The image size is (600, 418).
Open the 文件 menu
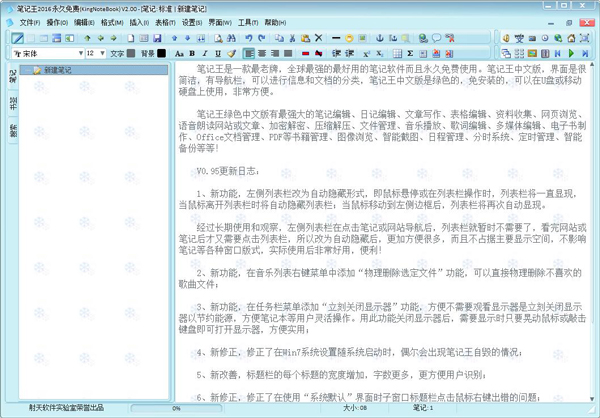pos(29,23)
